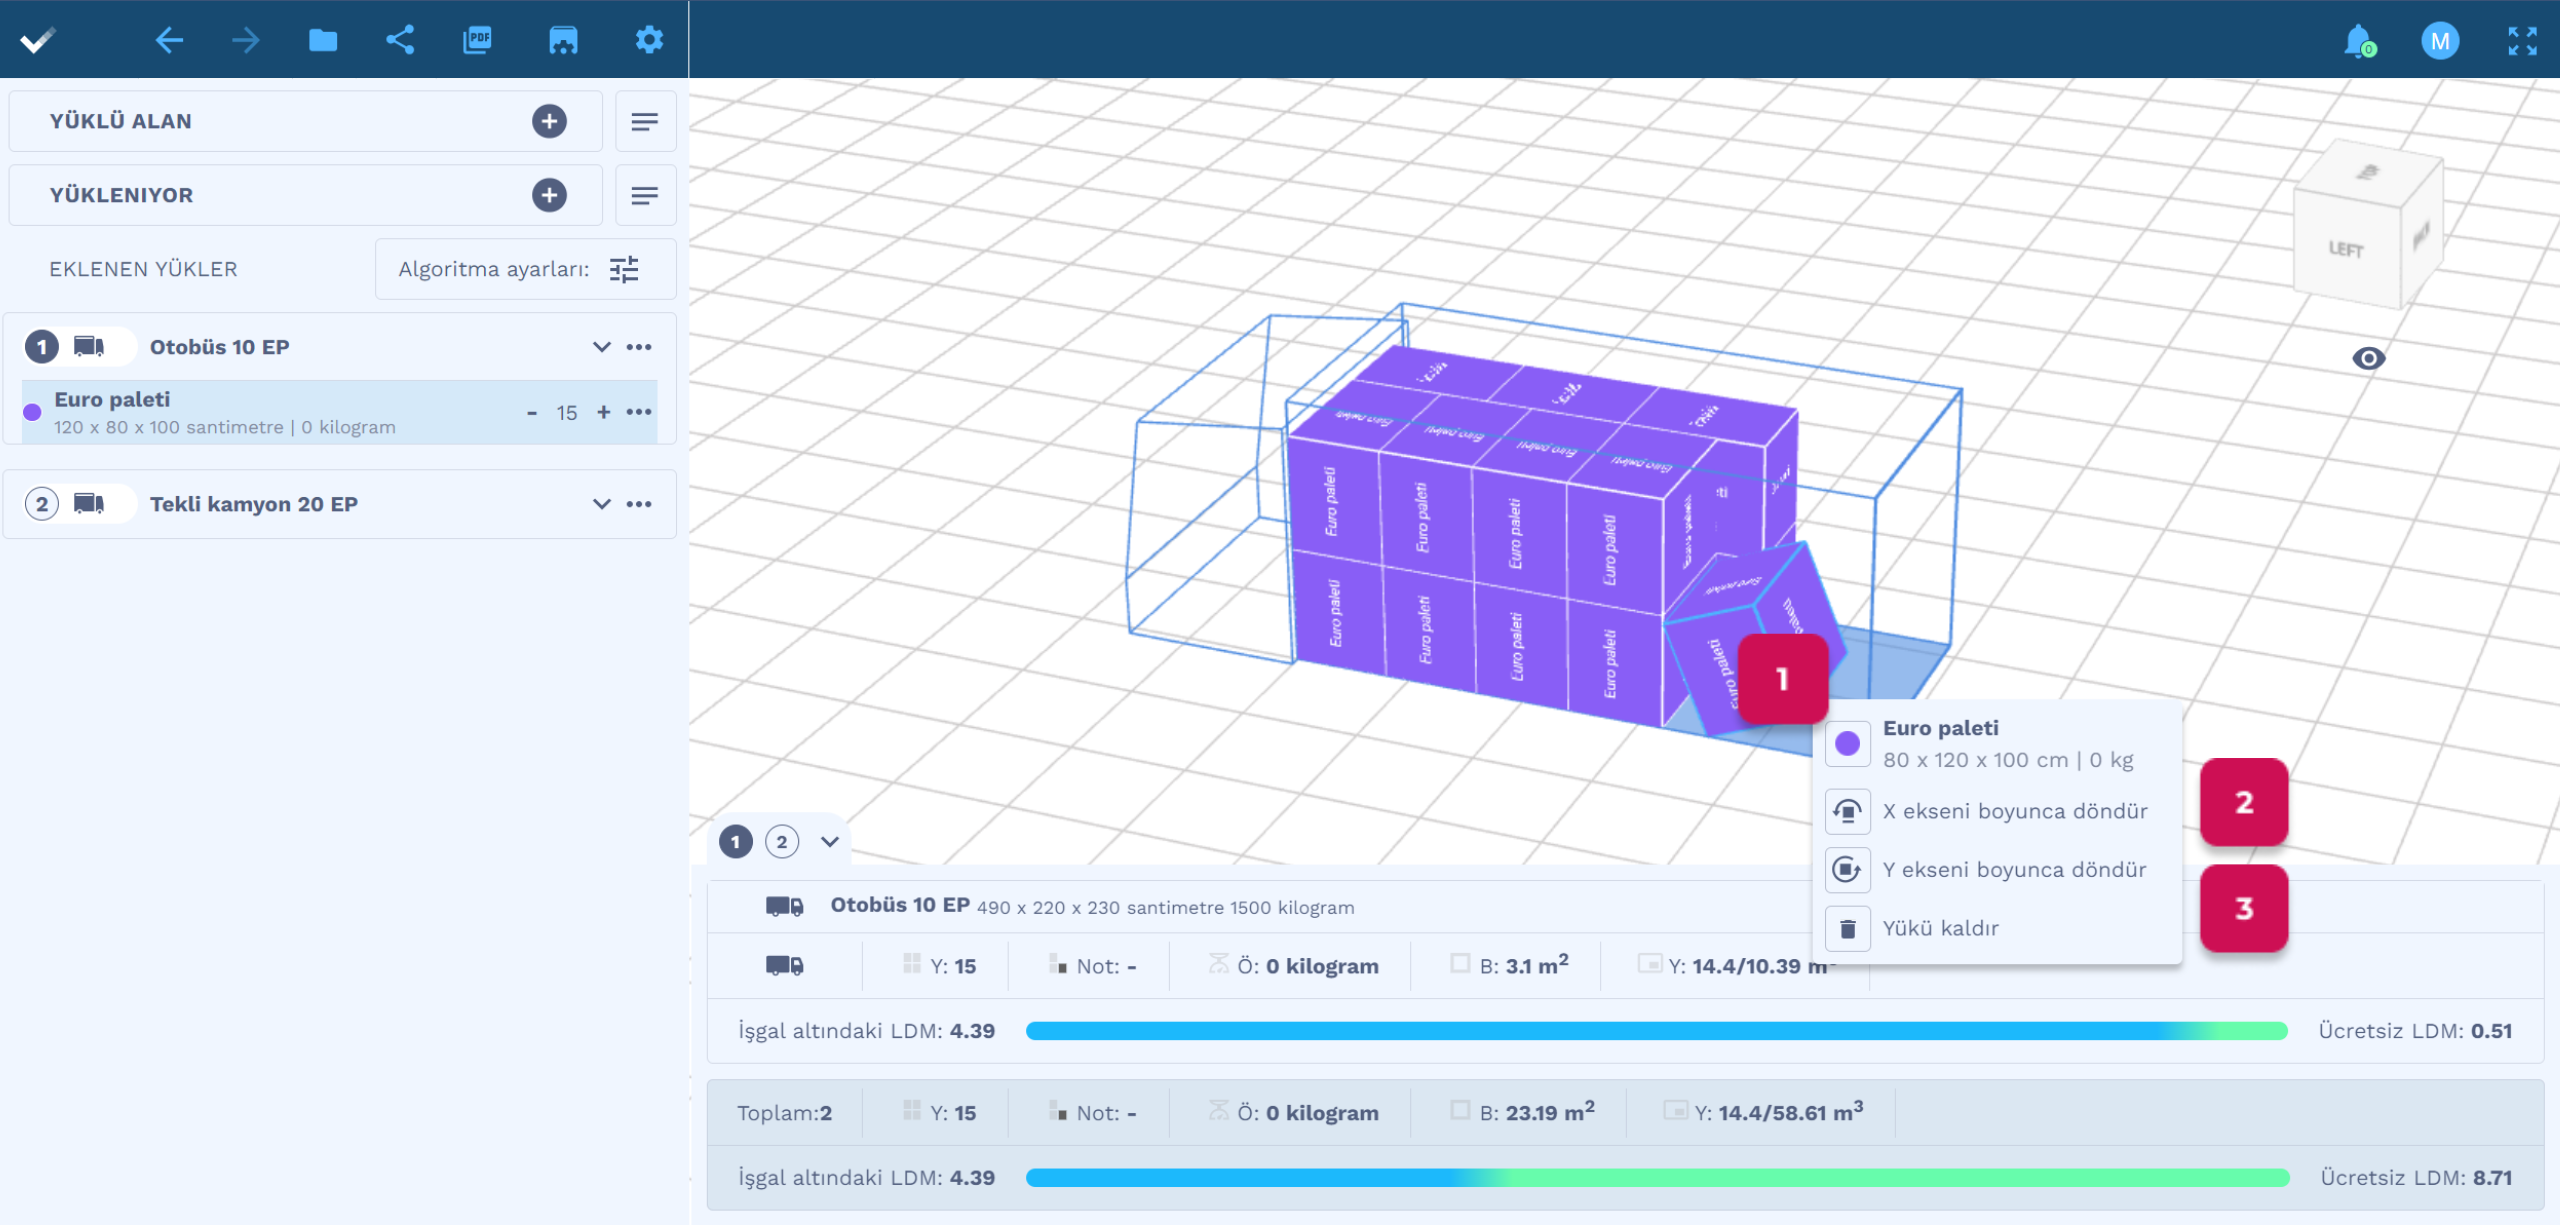Click the PDF export icon
The height and width of the screenshot is (1225, 2560).
tap(477, 40)
